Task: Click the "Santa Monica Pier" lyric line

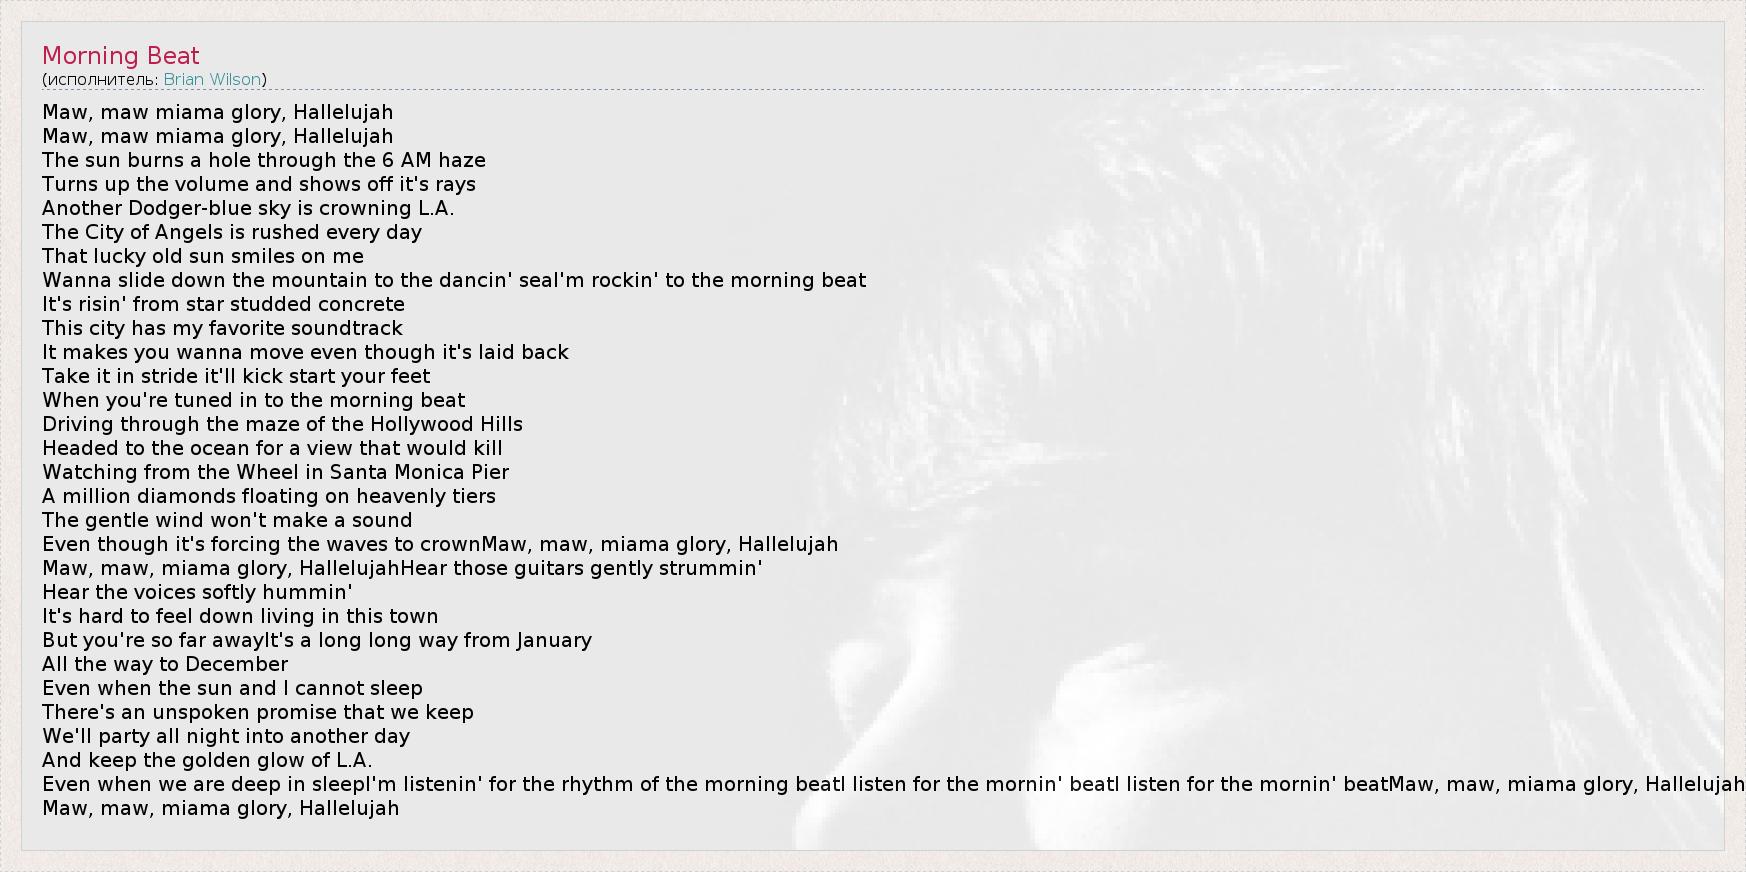Action: pyautogui.click(x=275, y=472)
